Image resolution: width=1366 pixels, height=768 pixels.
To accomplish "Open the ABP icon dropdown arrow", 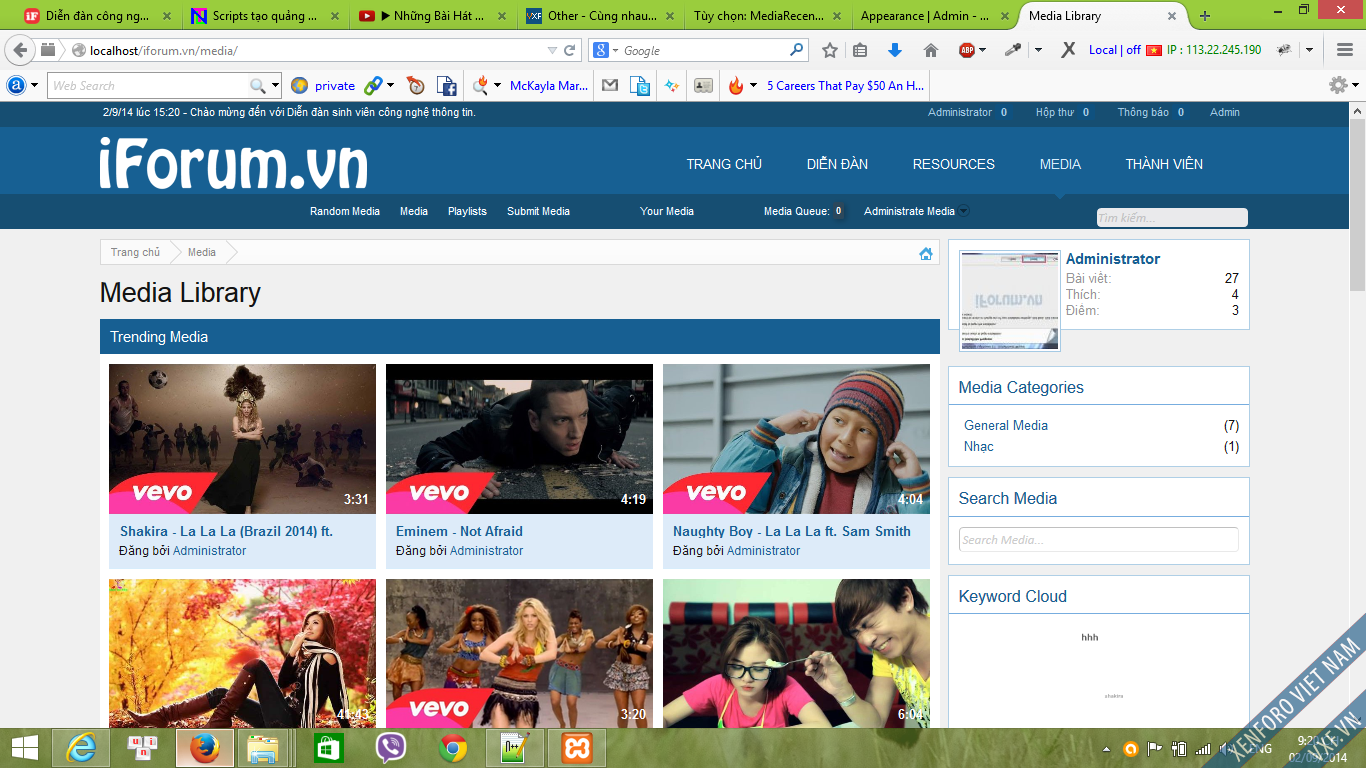I will [x=982, y=50].
